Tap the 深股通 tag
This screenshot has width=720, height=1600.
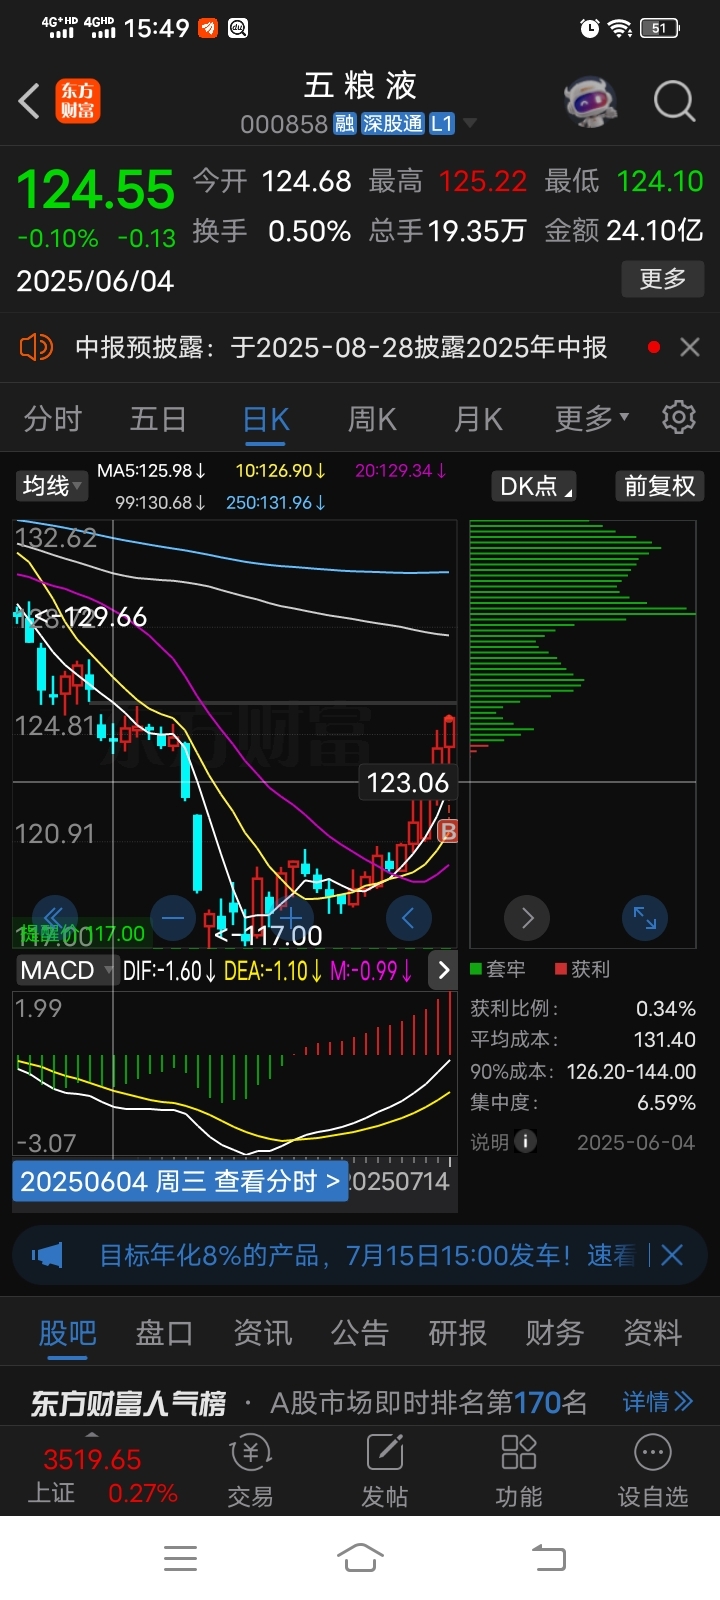coord(393,124)
